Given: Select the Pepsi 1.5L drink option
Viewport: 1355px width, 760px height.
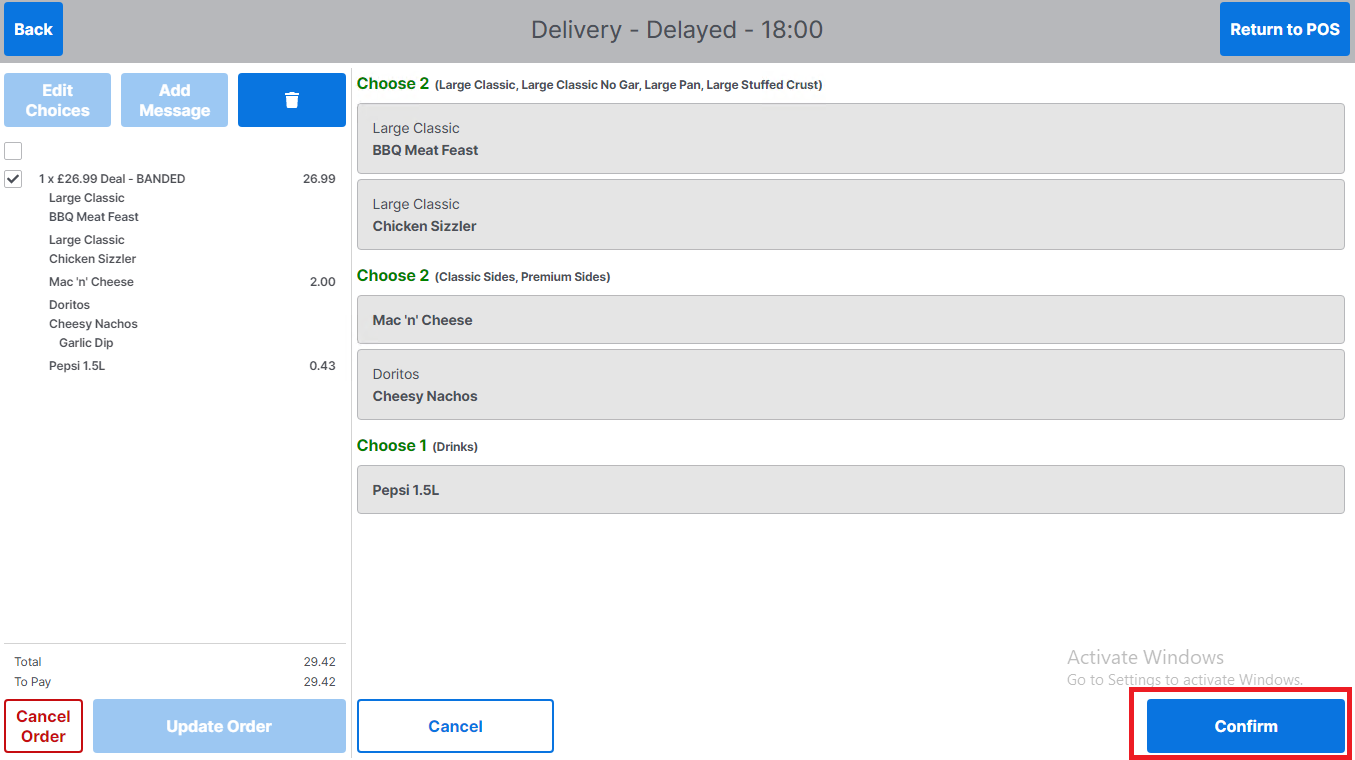Looking at the screenshot, I should coord(850,490).
